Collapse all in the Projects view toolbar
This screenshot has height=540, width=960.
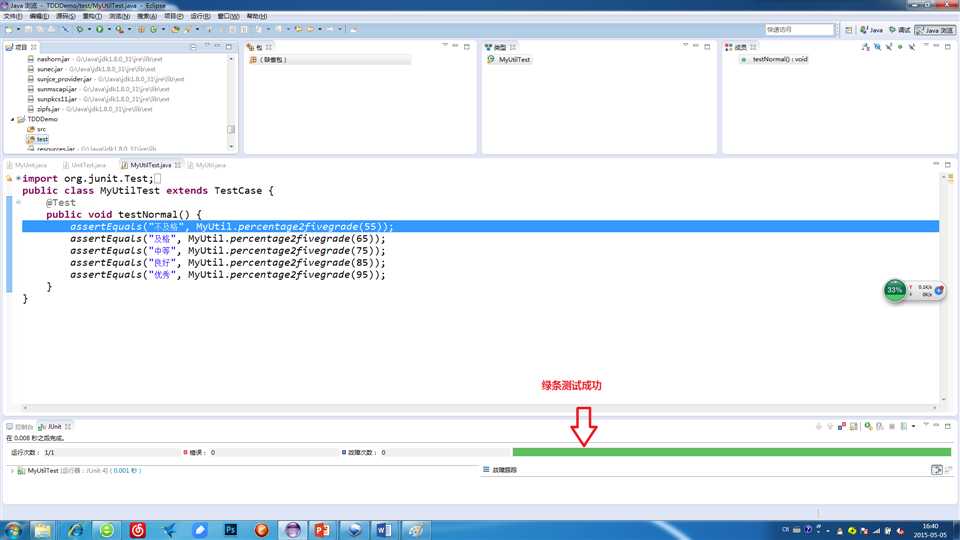193,47
